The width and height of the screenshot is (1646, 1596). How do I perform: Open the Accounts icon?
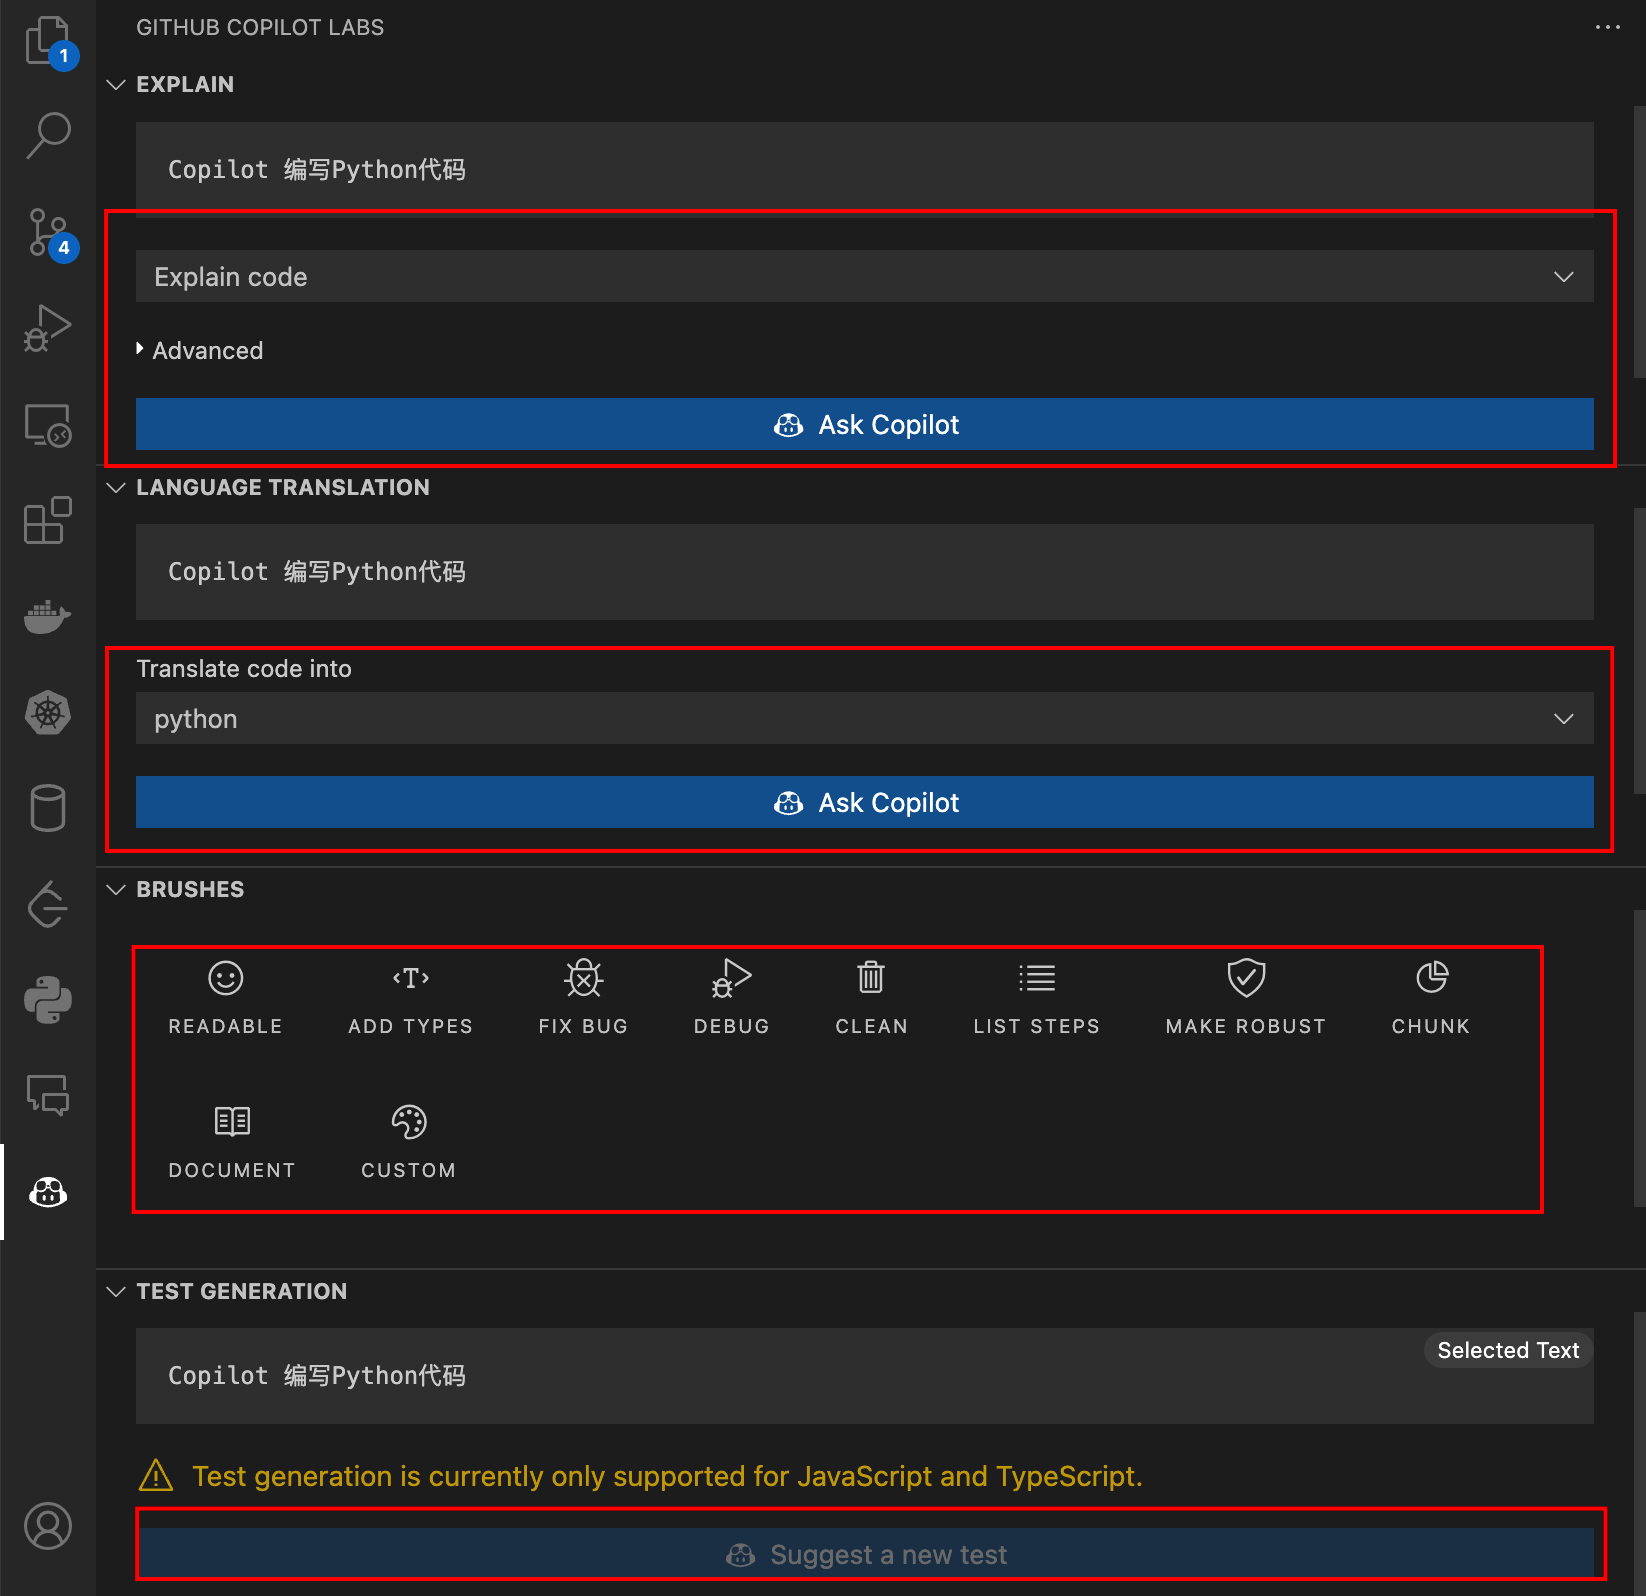point(48,1527)
